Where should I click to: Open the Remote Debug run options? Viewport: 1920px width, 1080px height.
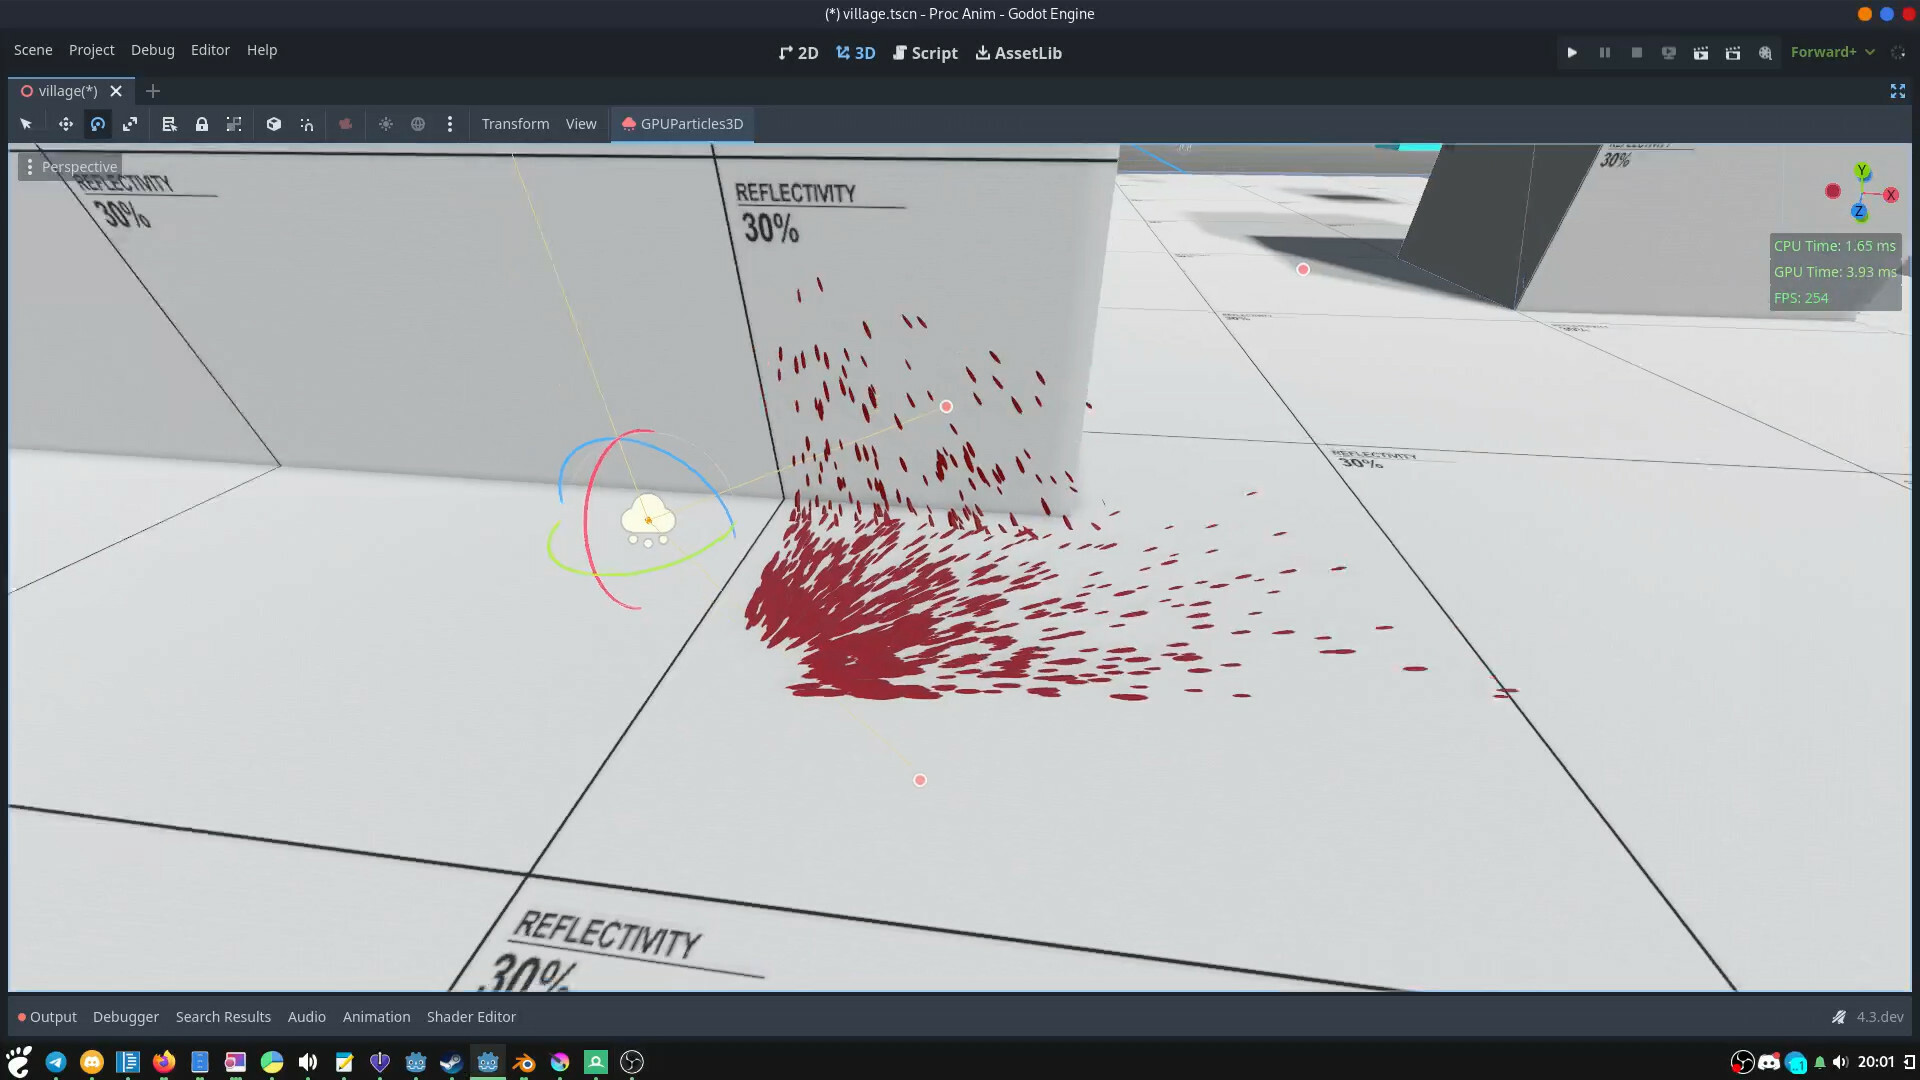coord(1669,53)
